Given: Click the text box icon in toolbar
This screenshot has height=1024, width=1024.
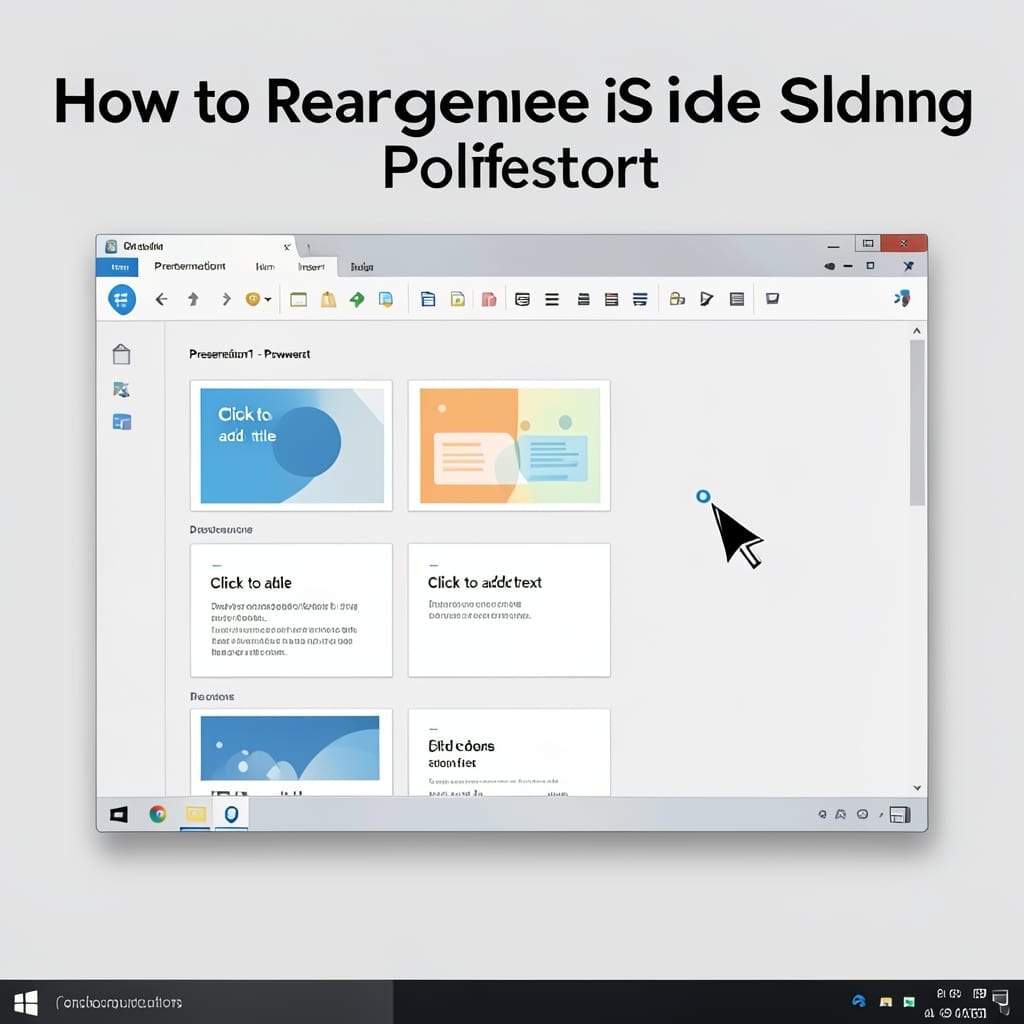Looking at the screenshot, I should coord(522,300).
